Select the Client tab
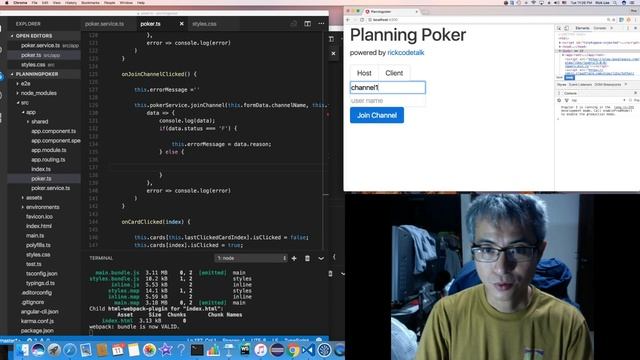Image resolution: width=640 pixels, height=360 pixels. pos(394,73)
